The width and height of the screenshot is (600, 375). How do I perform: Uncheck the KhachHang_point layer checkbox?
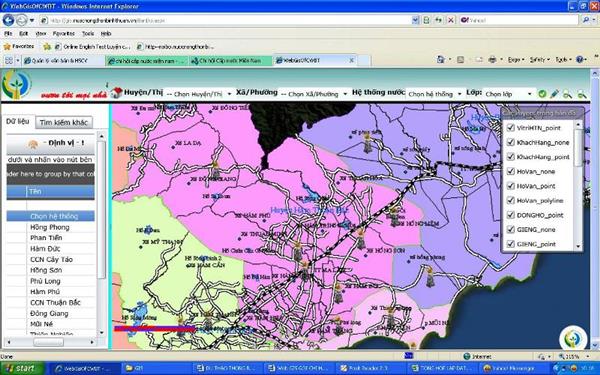[510, 157]
